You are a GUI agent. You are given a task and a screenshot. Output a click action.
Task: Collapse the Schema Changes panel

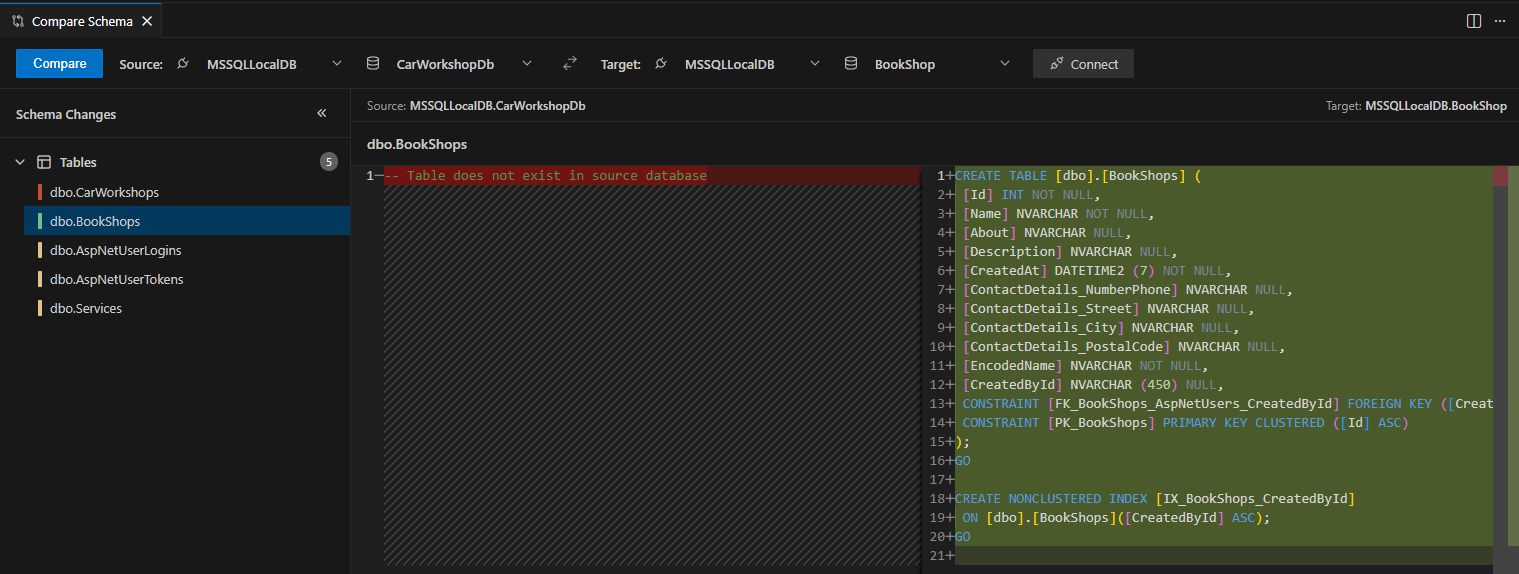point(322,114)
